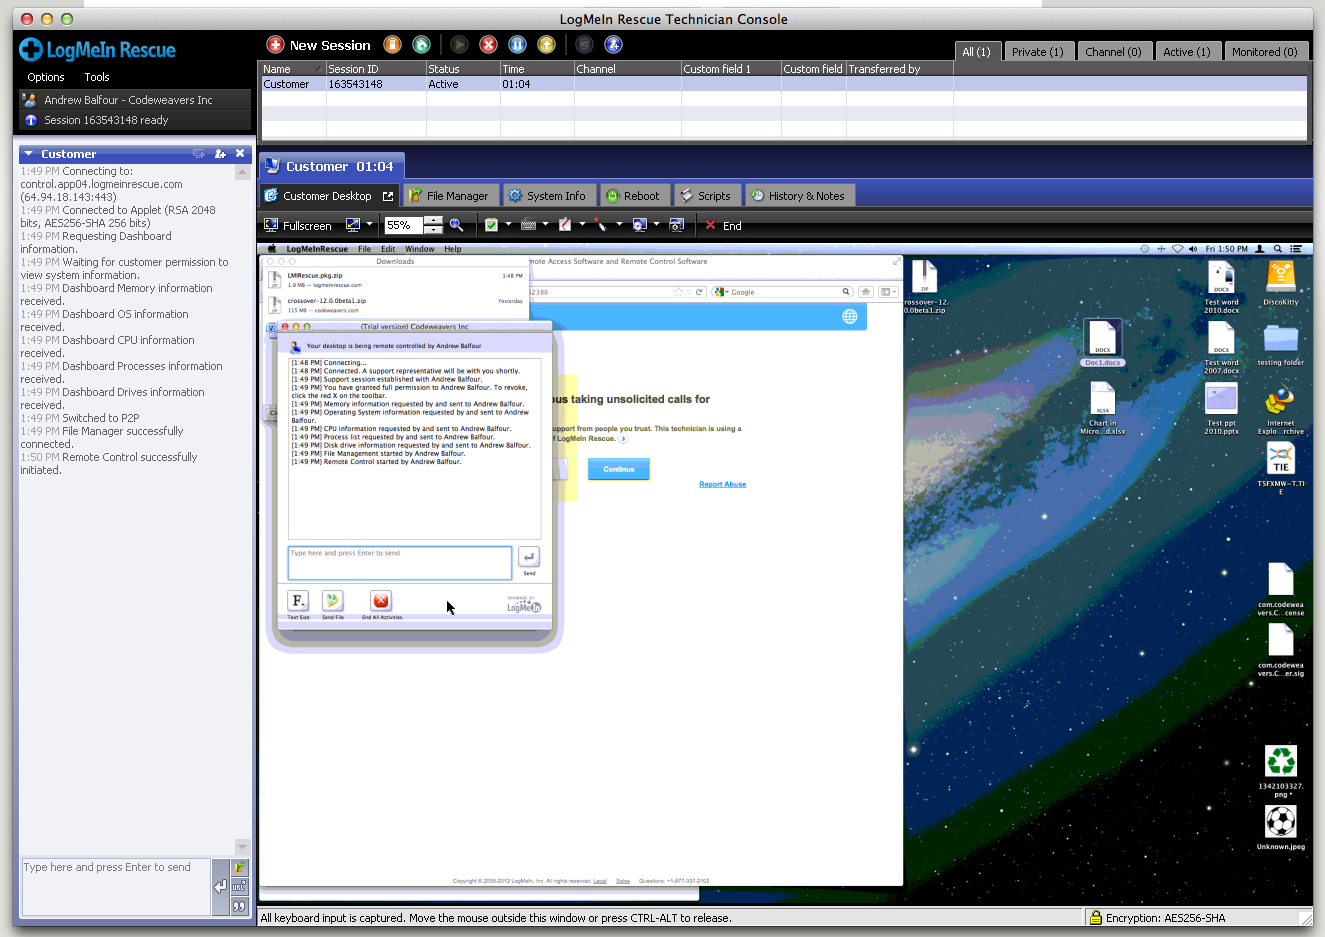
Task: Click add-person icon in Customer chat header
Action: click(x=220, y=154)
